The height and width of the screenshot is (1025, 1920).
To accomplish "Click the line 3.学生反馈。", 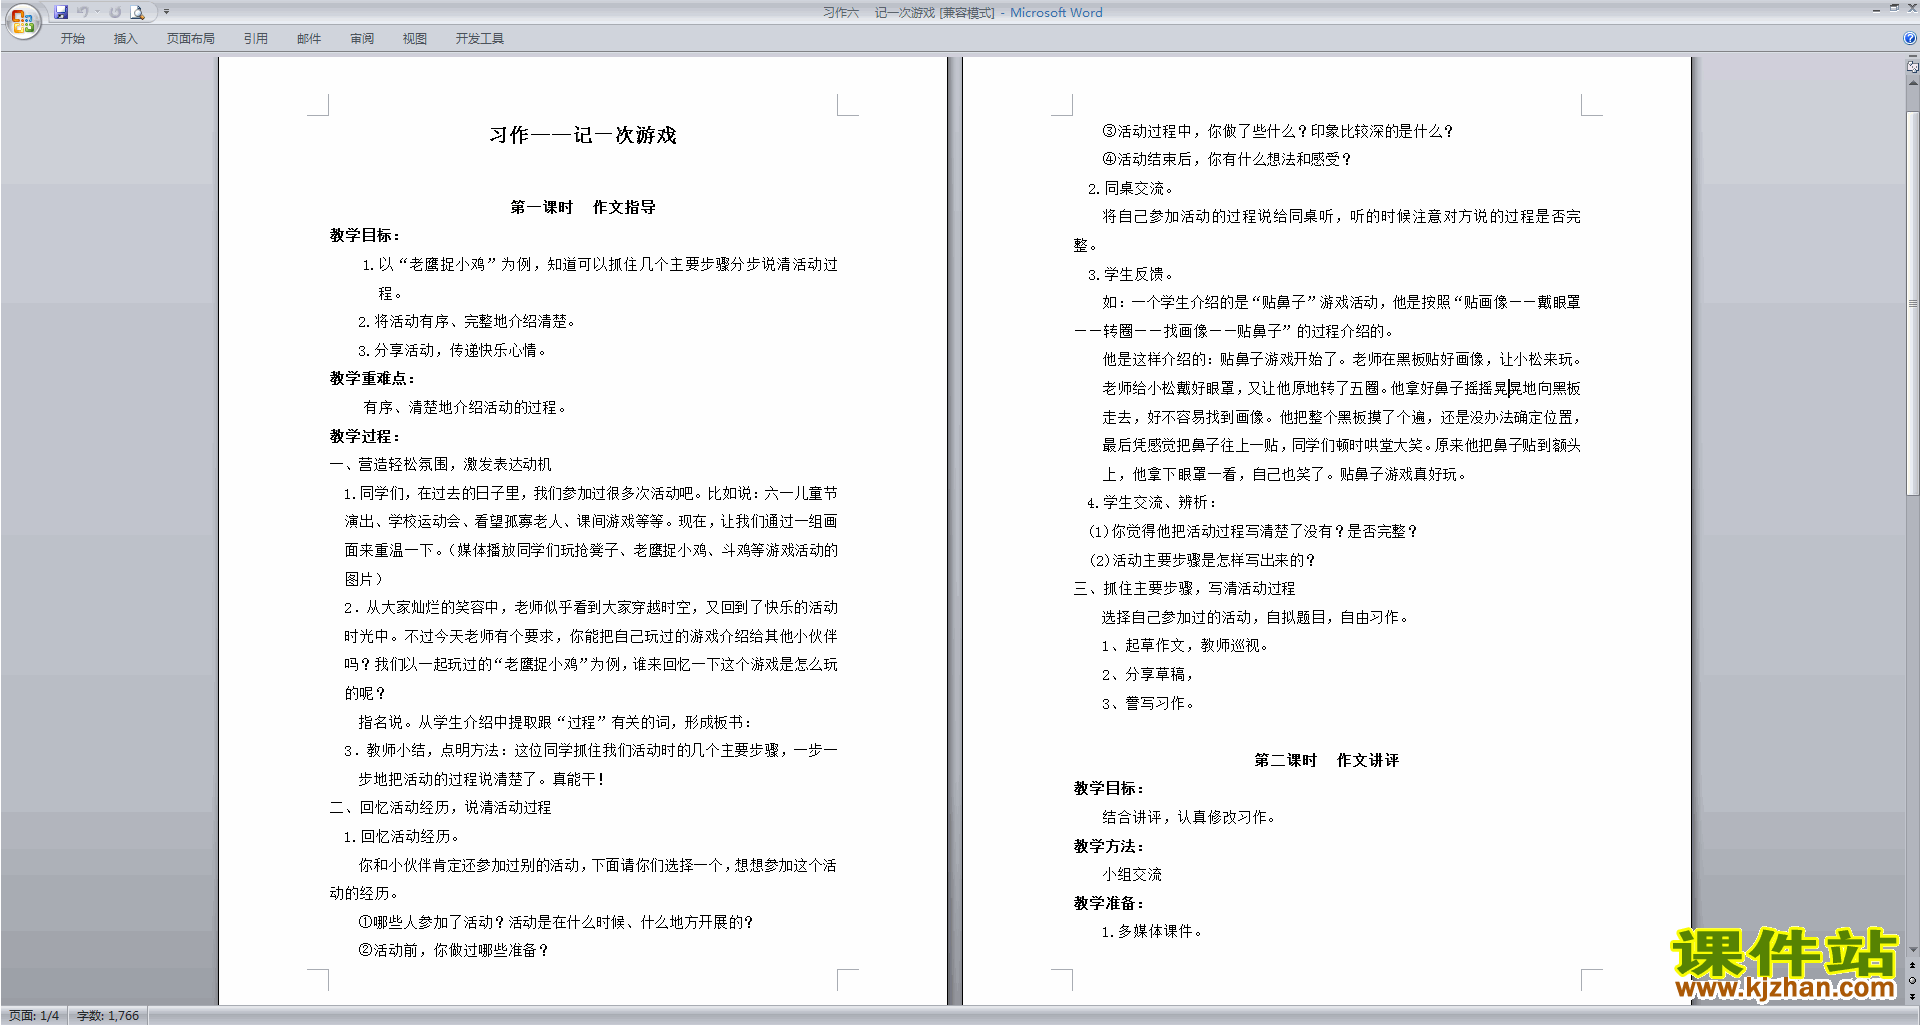I will 1130,274.
